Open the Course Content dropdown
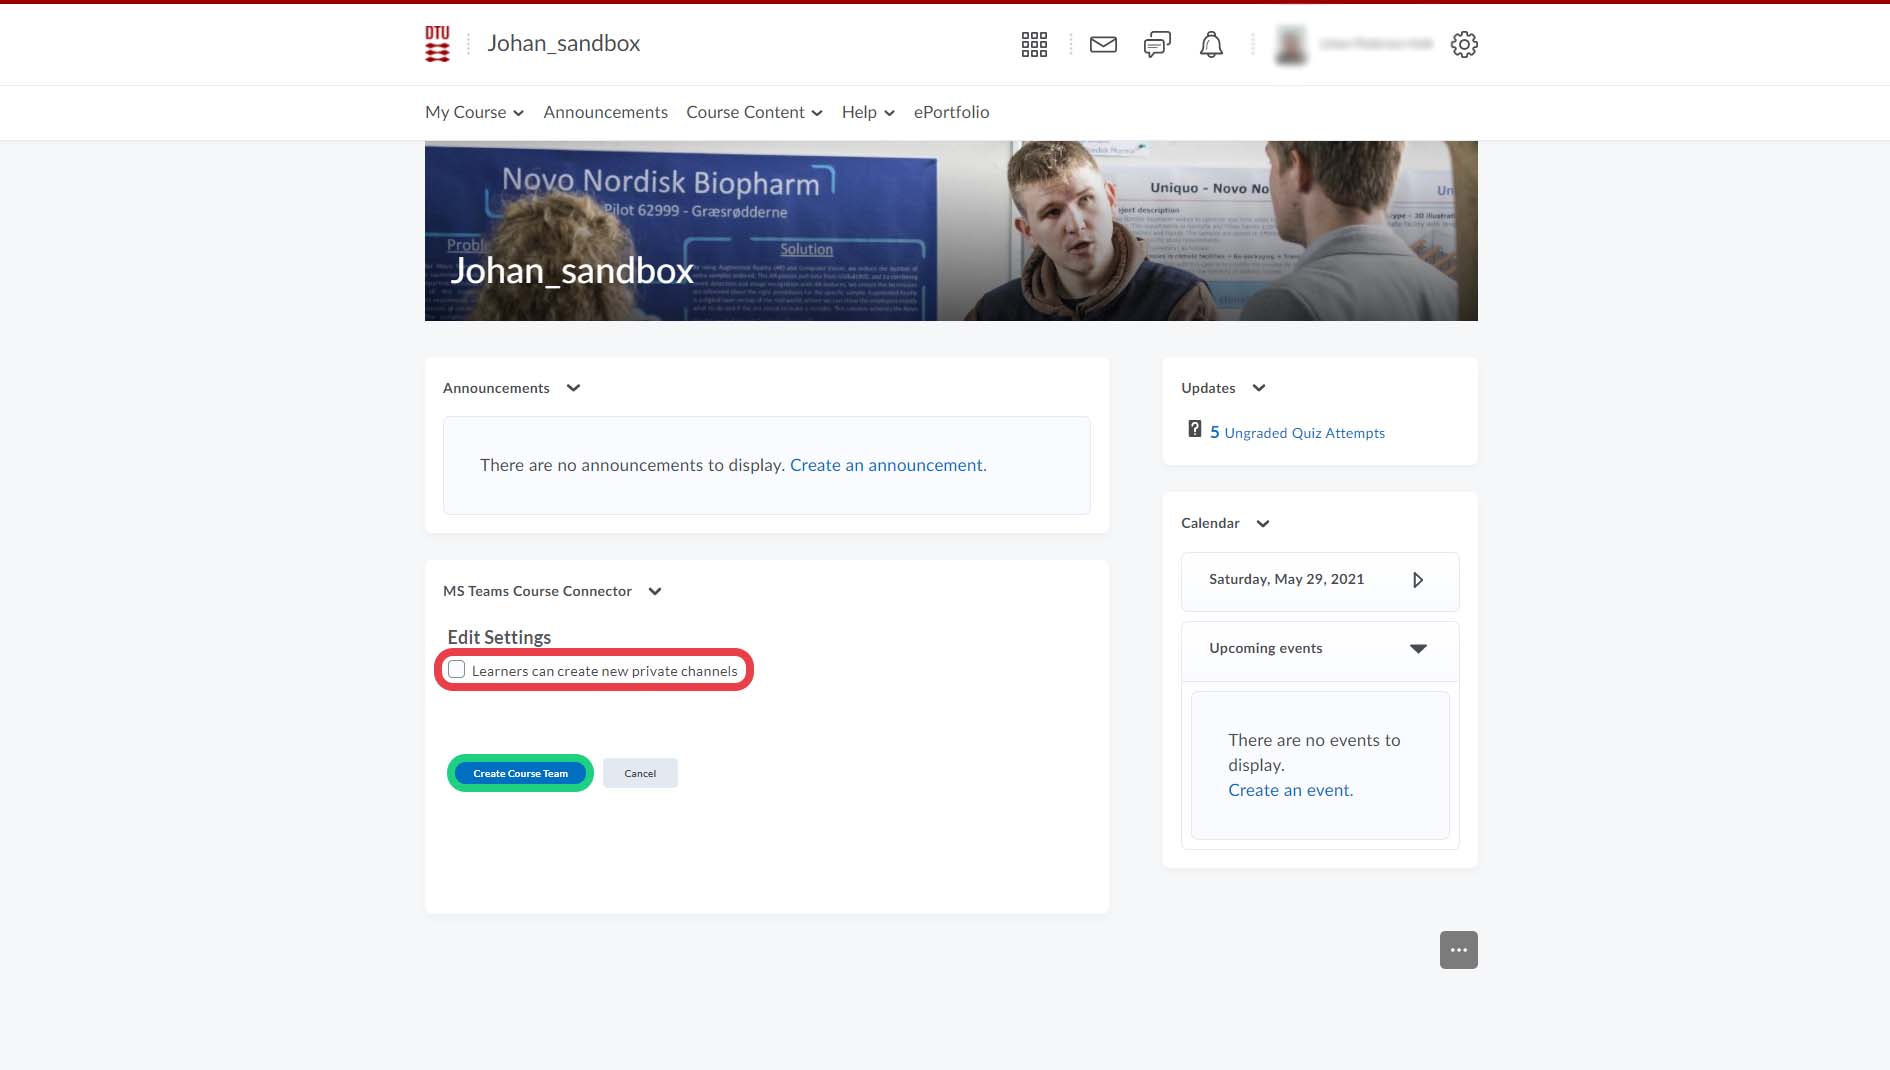This screenshot has height=1070, width=1890. [x=754, y=112]
